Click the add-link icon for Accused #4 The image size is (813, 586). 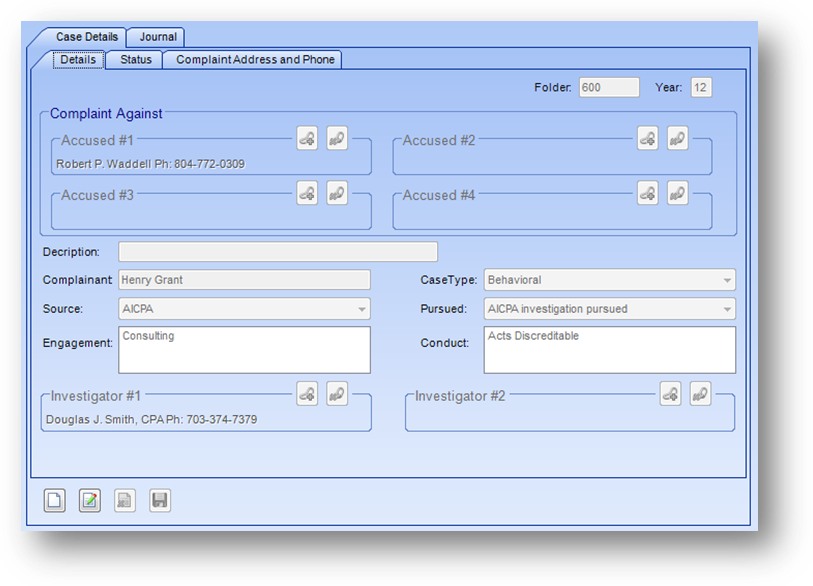pos(648,193)
